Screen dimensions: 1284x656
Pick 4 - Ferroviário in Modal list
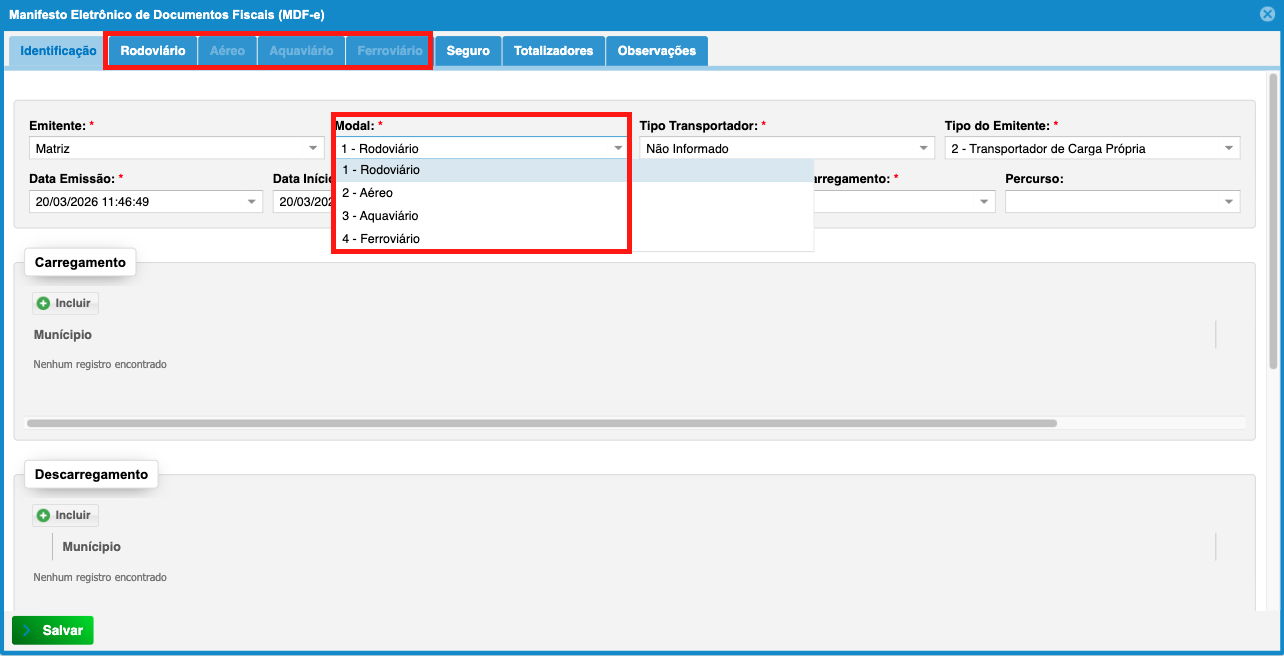click(381, 239)
